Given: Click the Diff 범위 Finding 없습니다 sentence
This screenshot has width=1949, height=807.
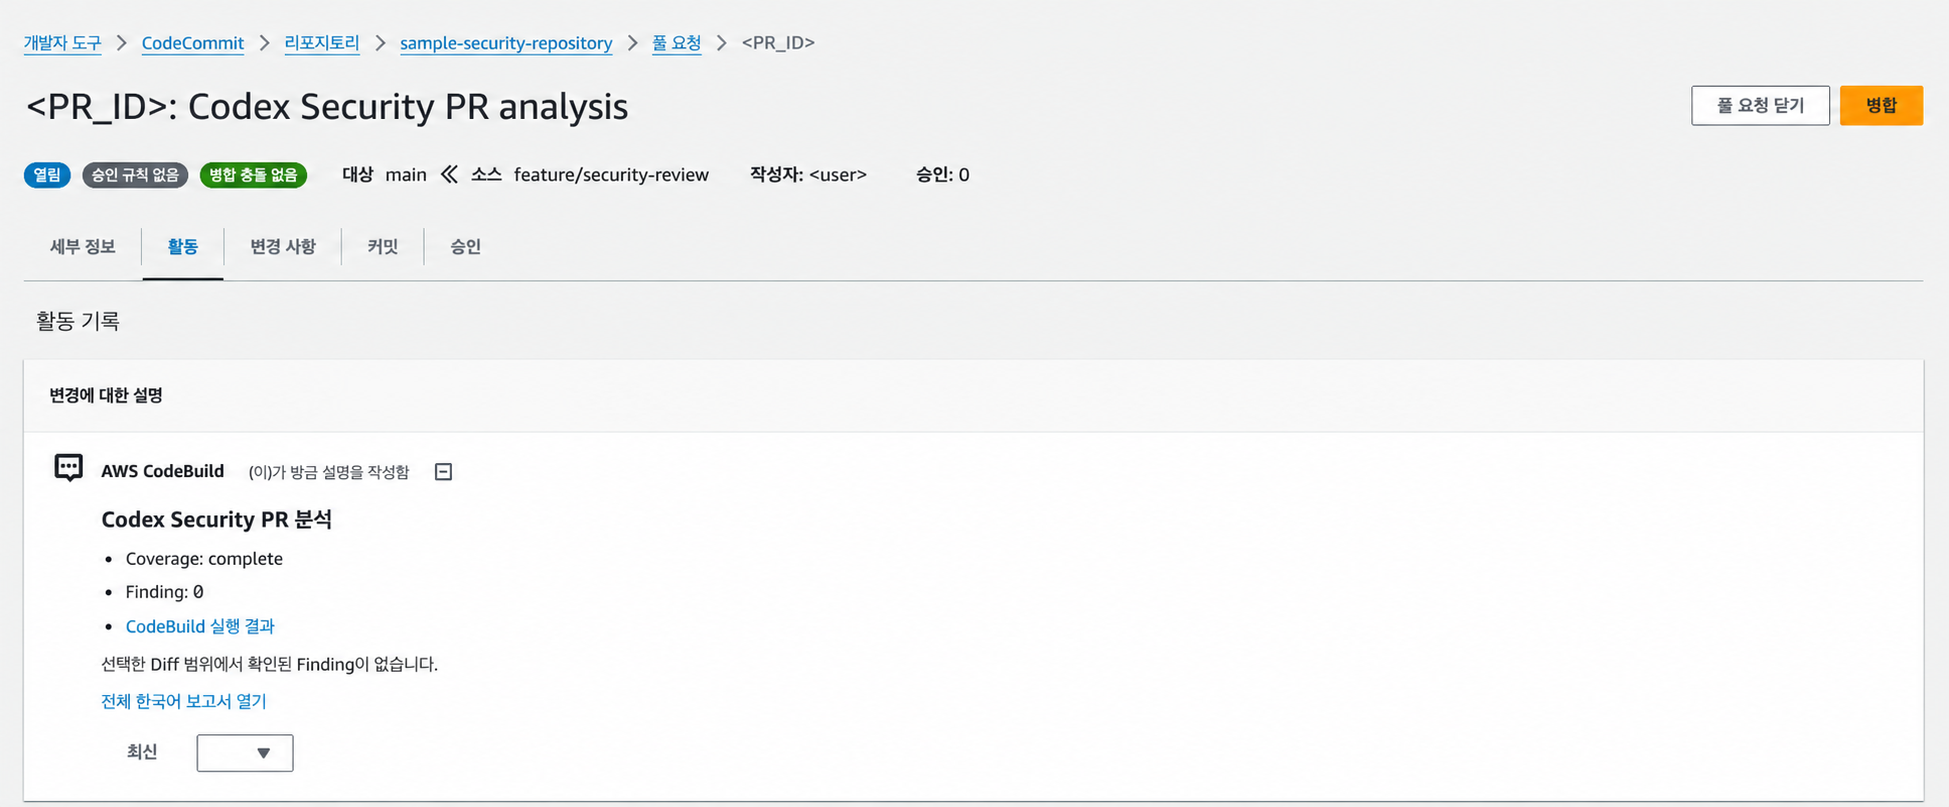Looking at the screenshot, I should (x=270, y=664).
